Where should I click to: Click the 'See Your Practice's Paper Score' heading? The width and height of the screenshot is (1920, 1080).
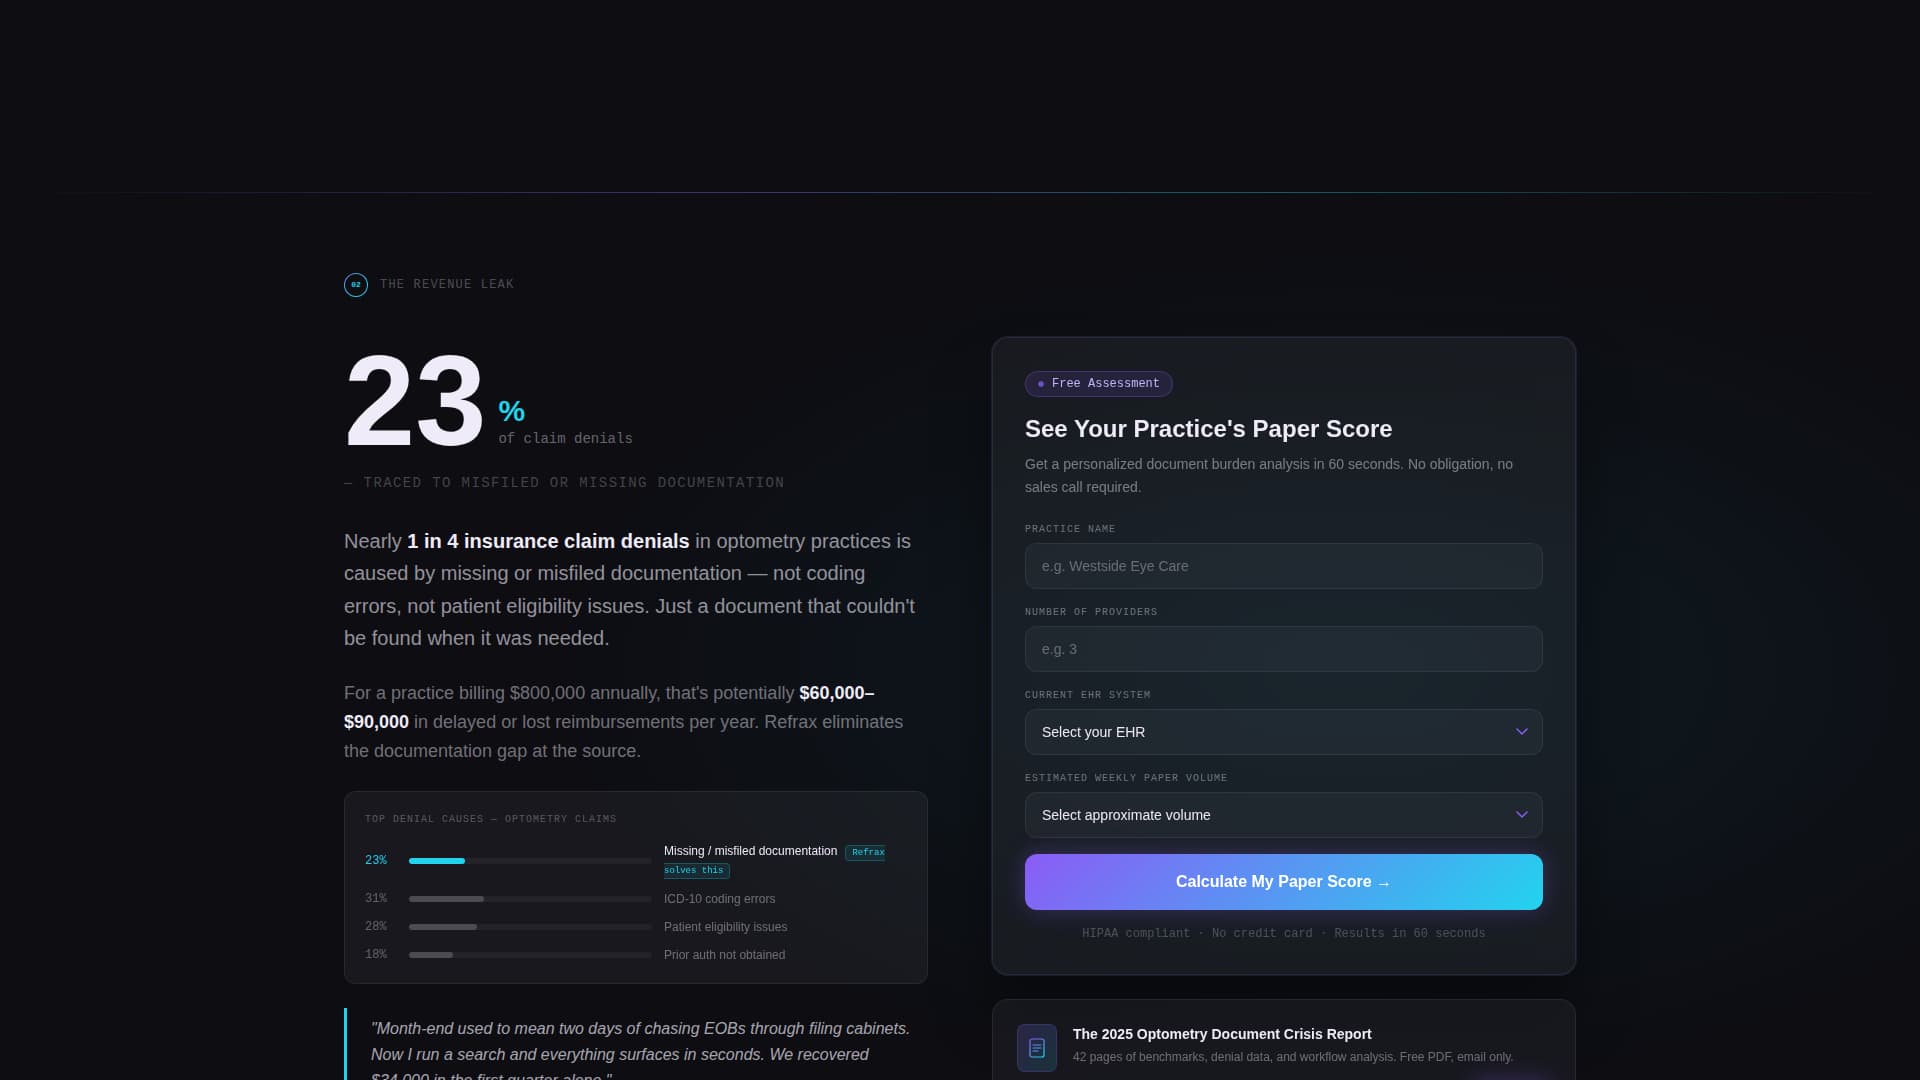1208,429
